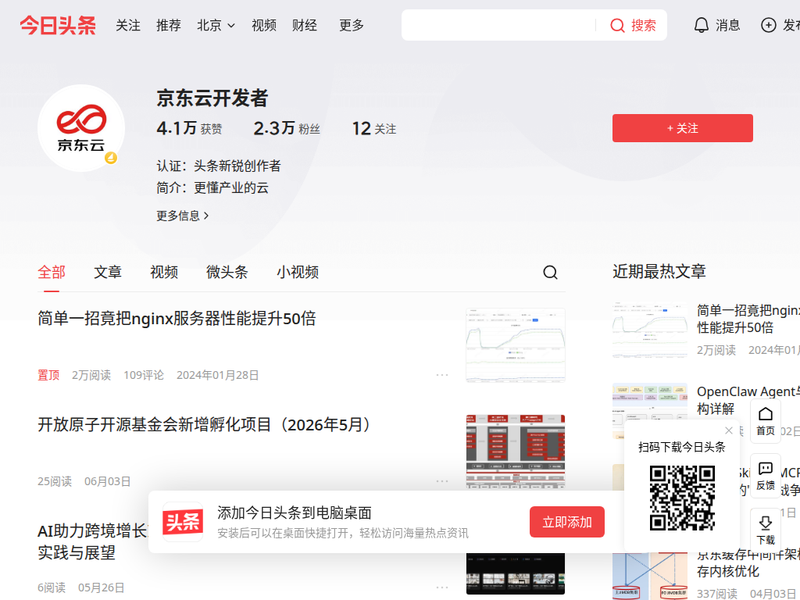
Task: Search within the author's posts magnifier icon
Action: (550, 272)
